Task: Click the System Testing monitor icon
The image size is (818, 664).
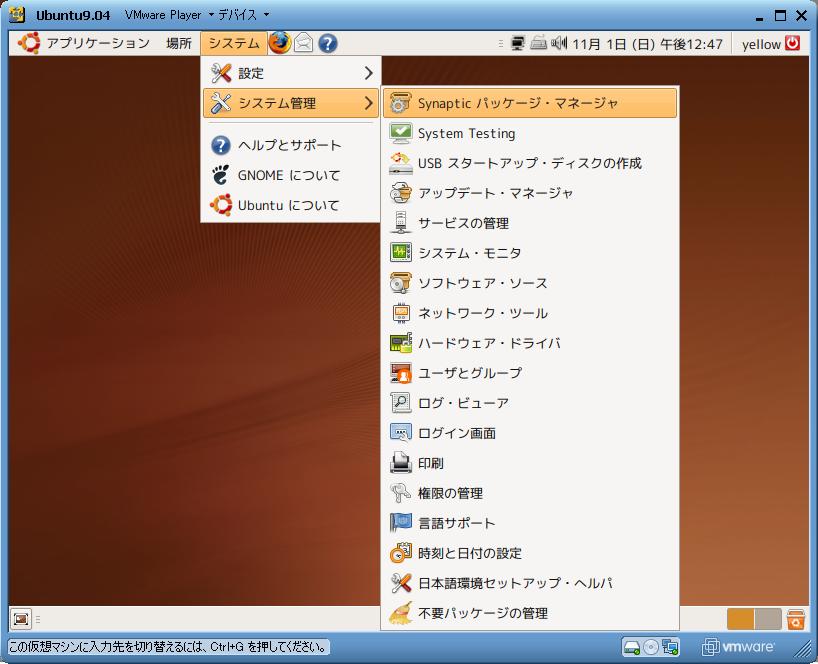Action: coord(401,133)
